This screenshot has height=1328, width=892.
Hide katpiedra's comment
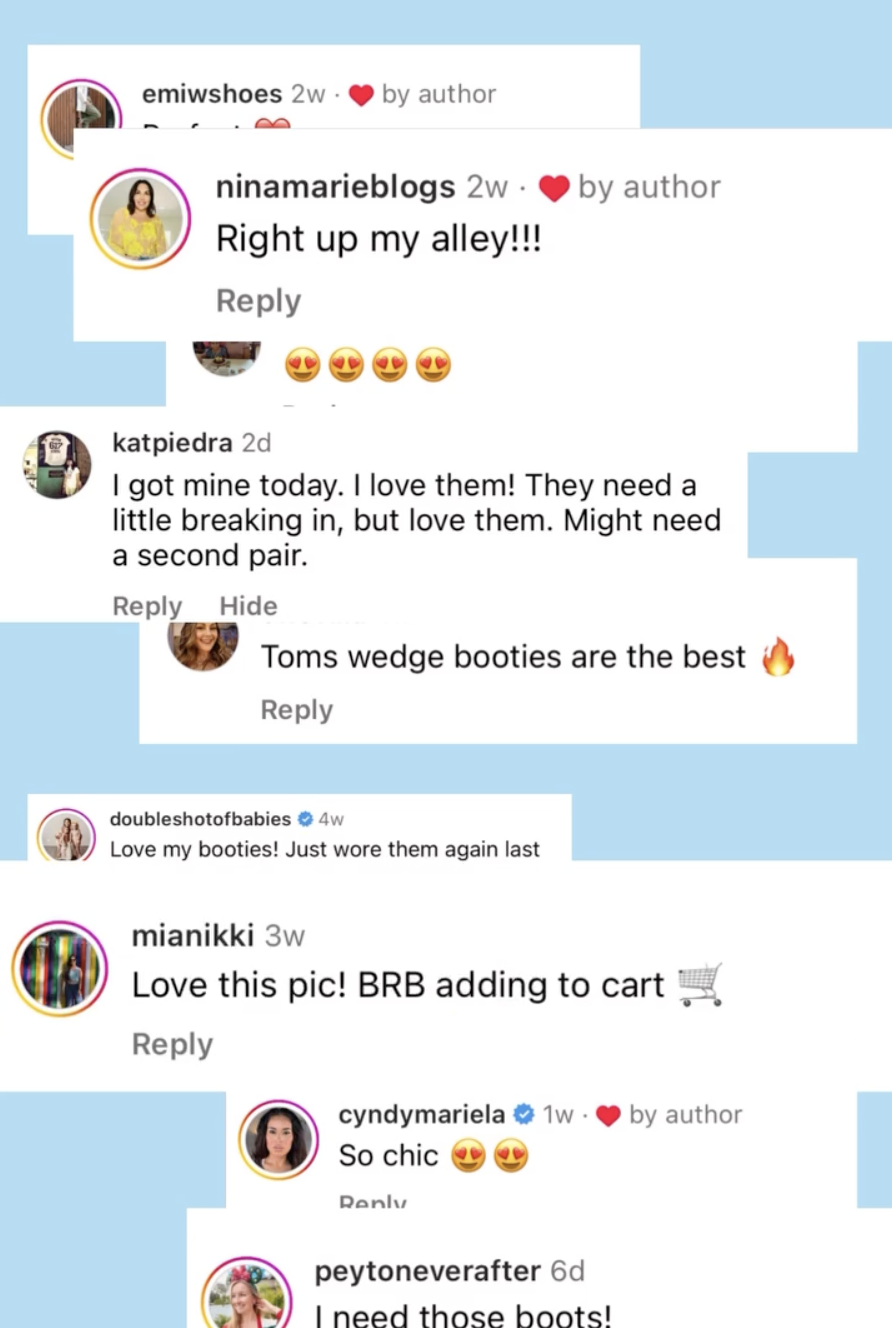248,606
